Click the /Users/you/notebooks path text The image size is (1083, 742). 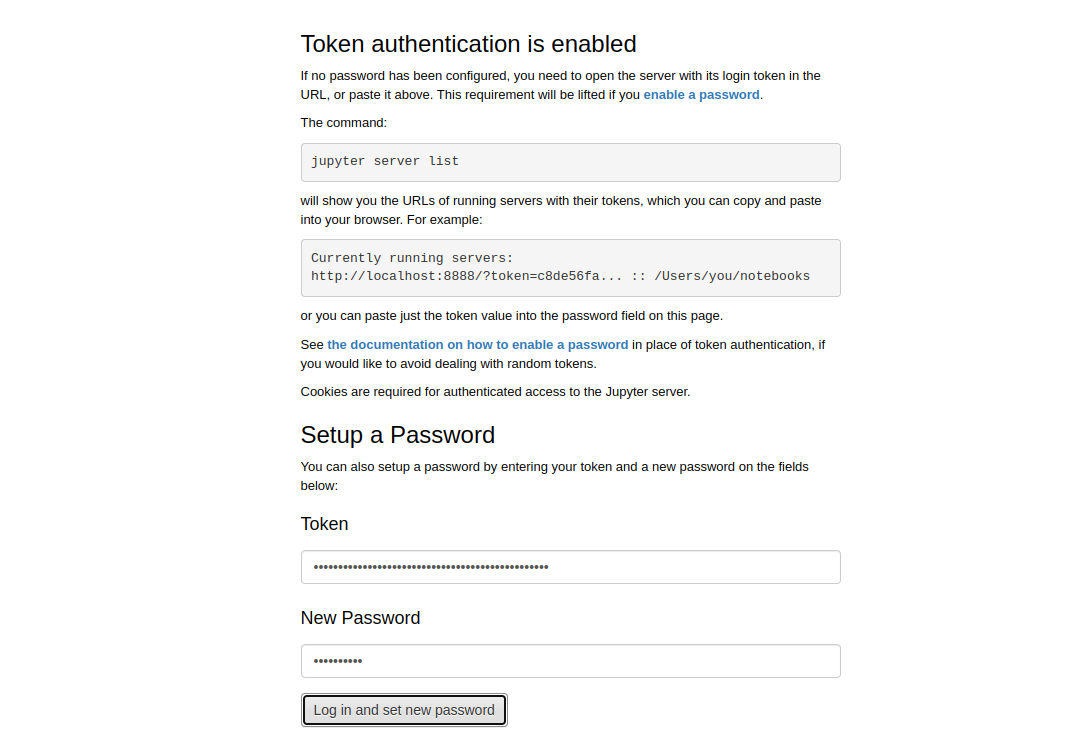(x=732, y=277)
